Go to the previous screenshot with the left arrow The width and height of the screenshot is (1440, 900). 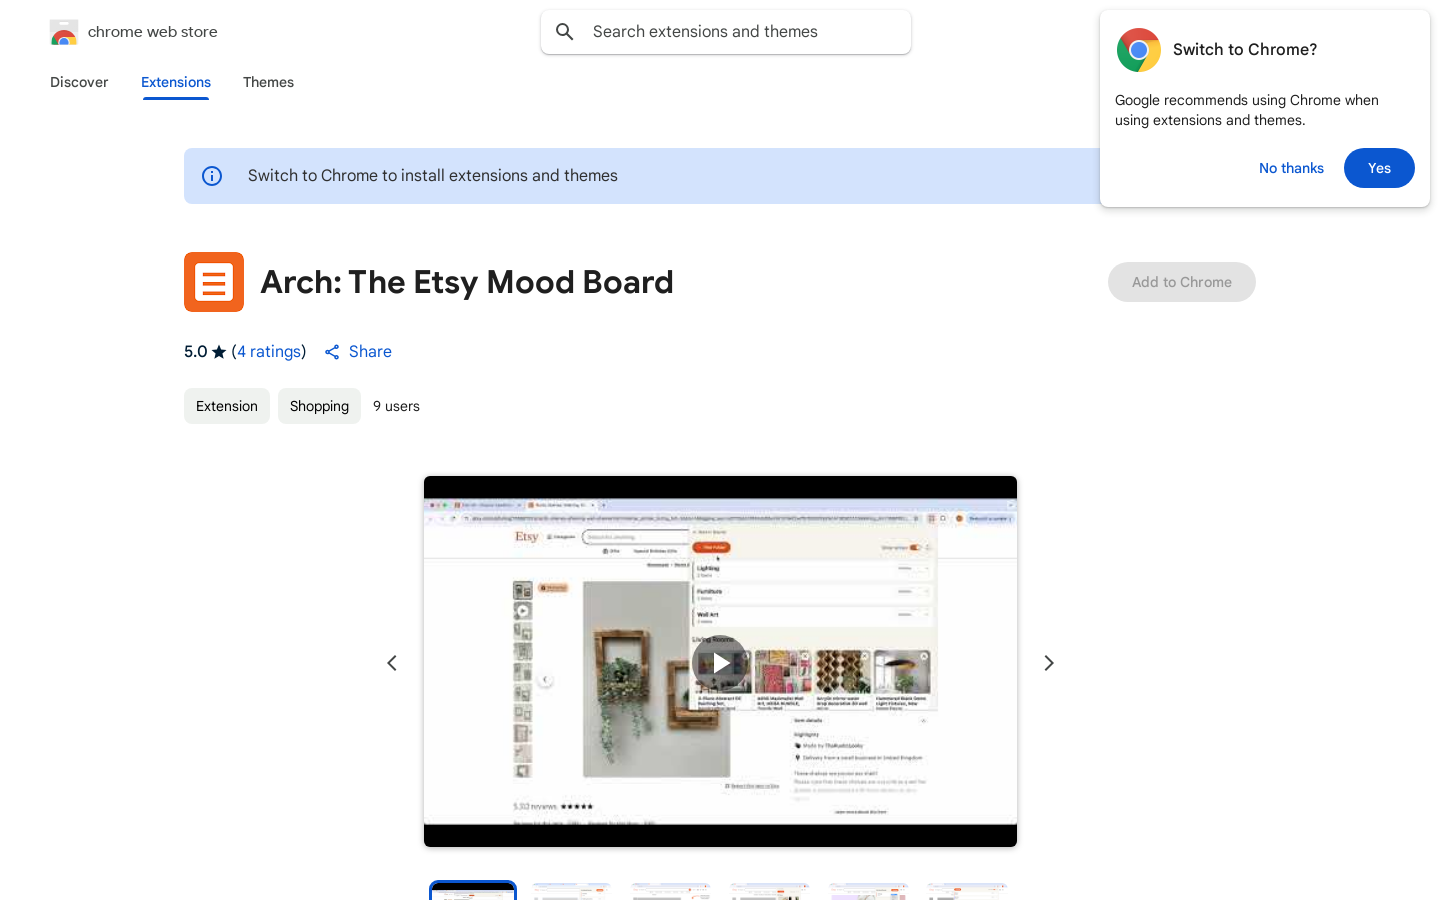[x=392, y=663]
